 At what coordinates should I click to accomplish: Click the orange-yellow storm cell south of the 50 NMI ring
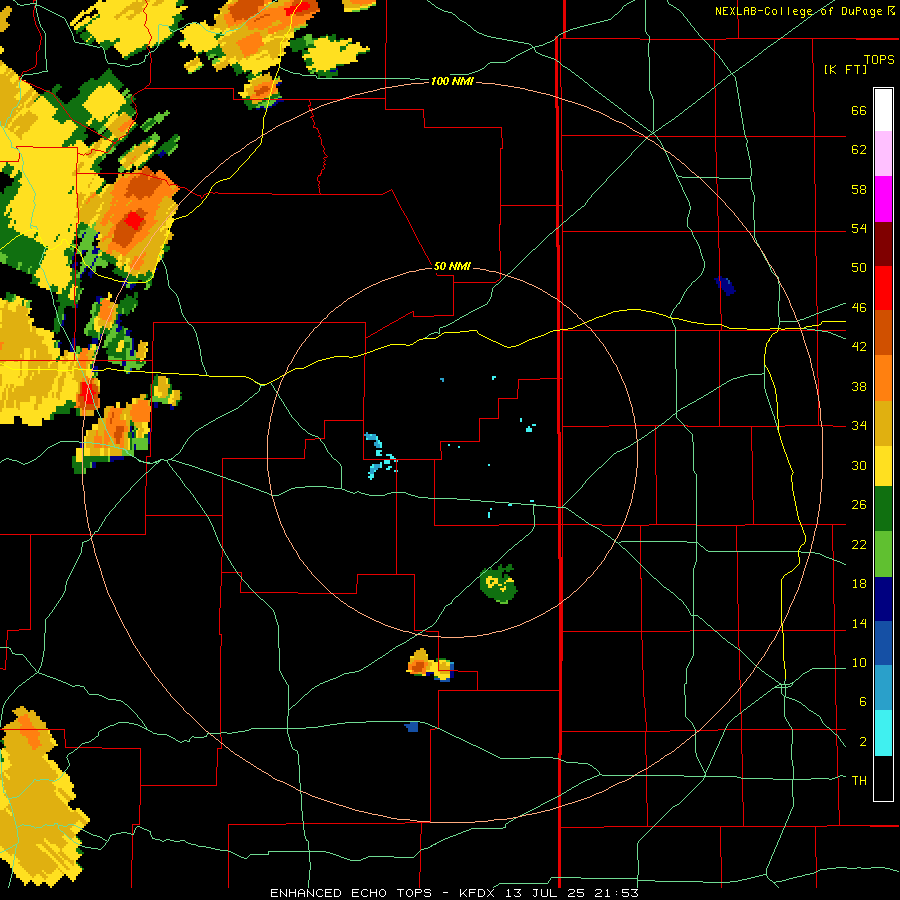[x=430, y=665]
